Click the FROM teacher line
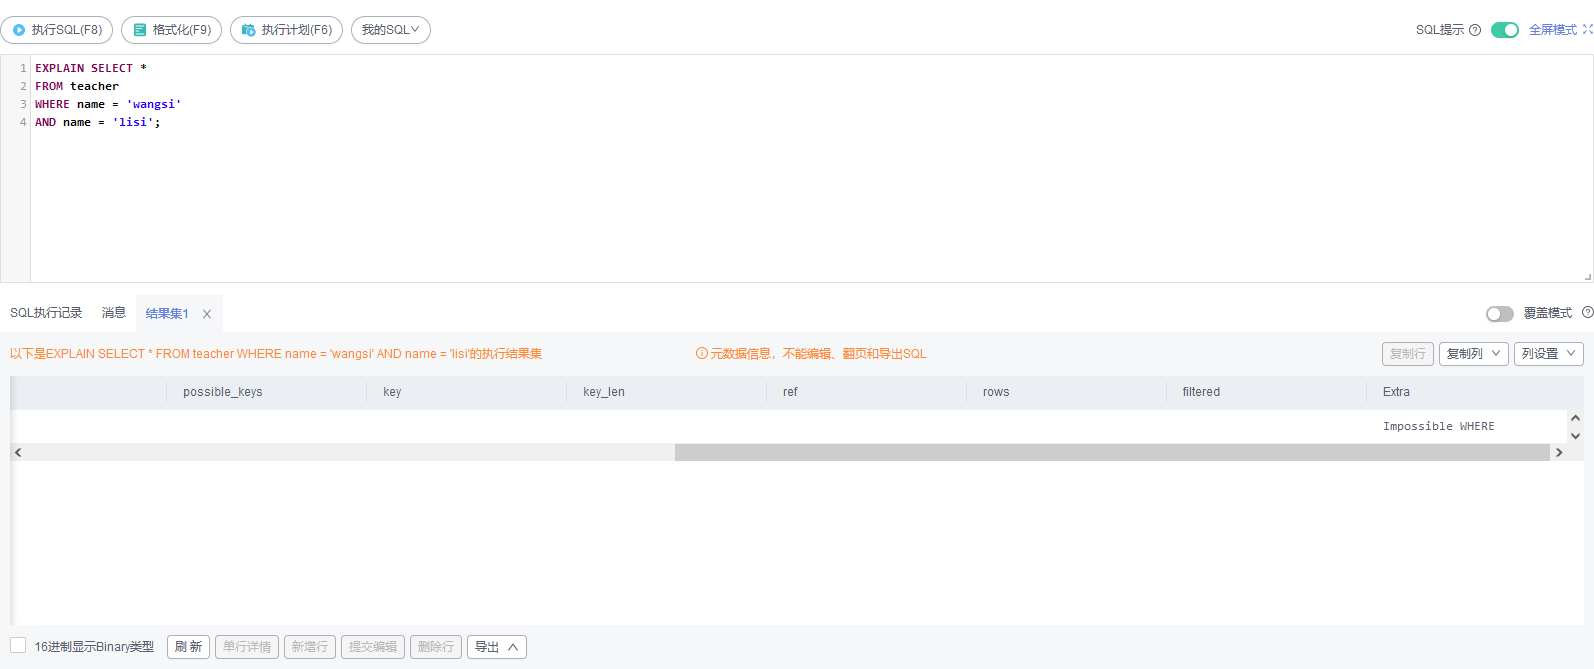This screenshot has width=1594, height=669. coord(77,86)
